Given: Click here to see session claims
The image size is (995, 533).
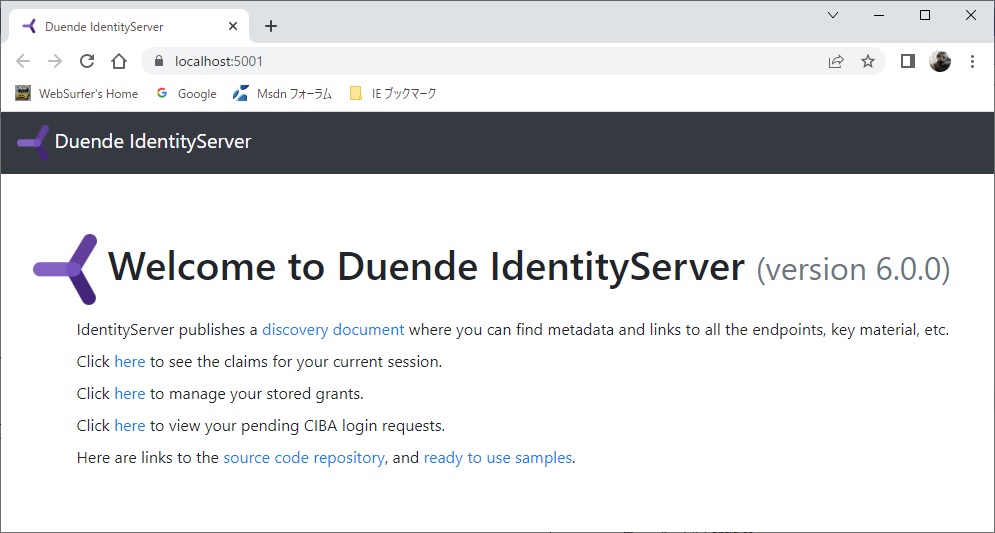Looking at the screenshot, I should (130, 362).
